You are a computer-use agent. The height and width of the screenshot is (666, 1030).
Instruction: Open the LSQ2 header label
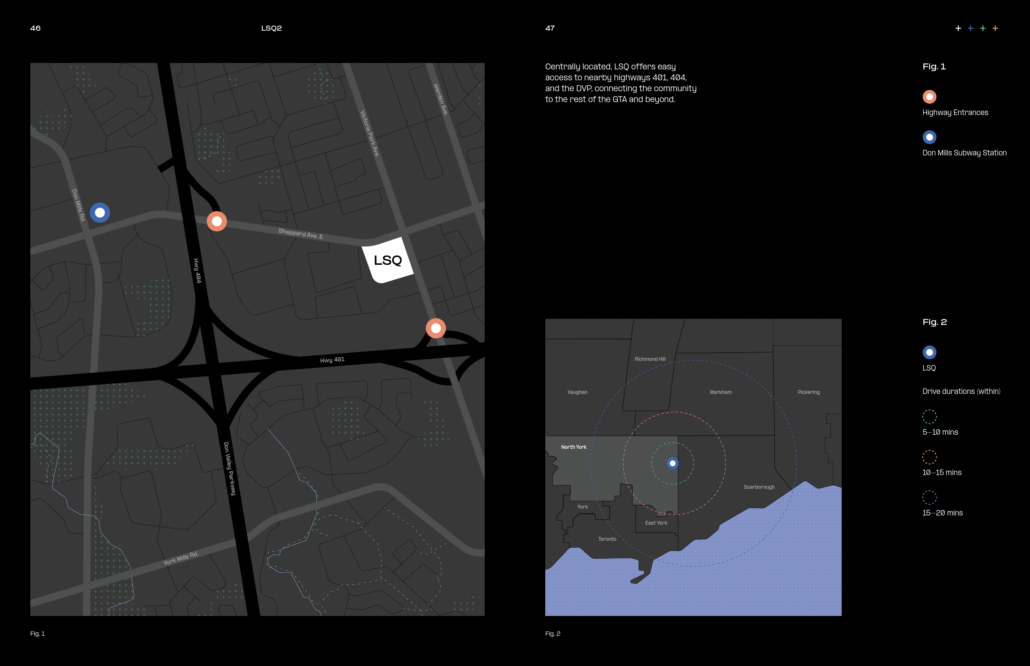click(270, 28)
